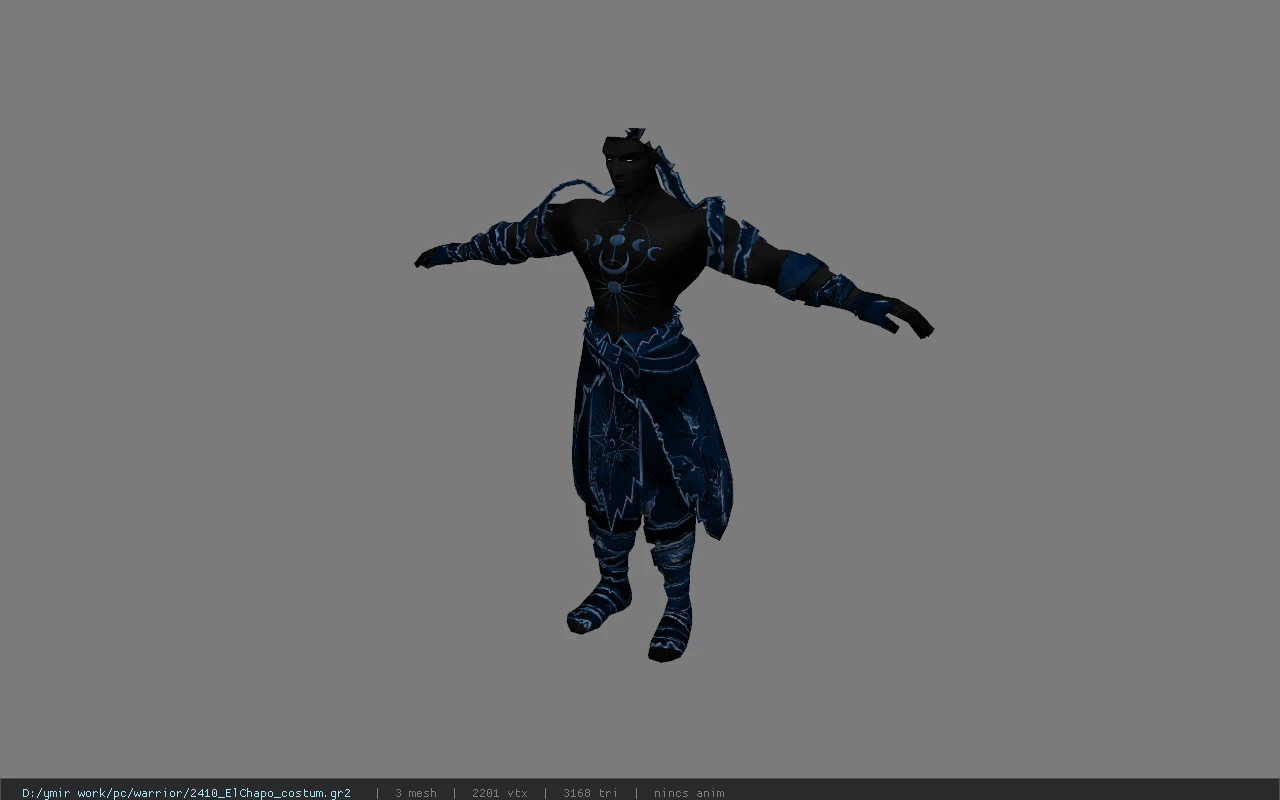Screen dimensions: 1280x800
Task: Click the 'nincs anim' animation status
Action: 689,793
